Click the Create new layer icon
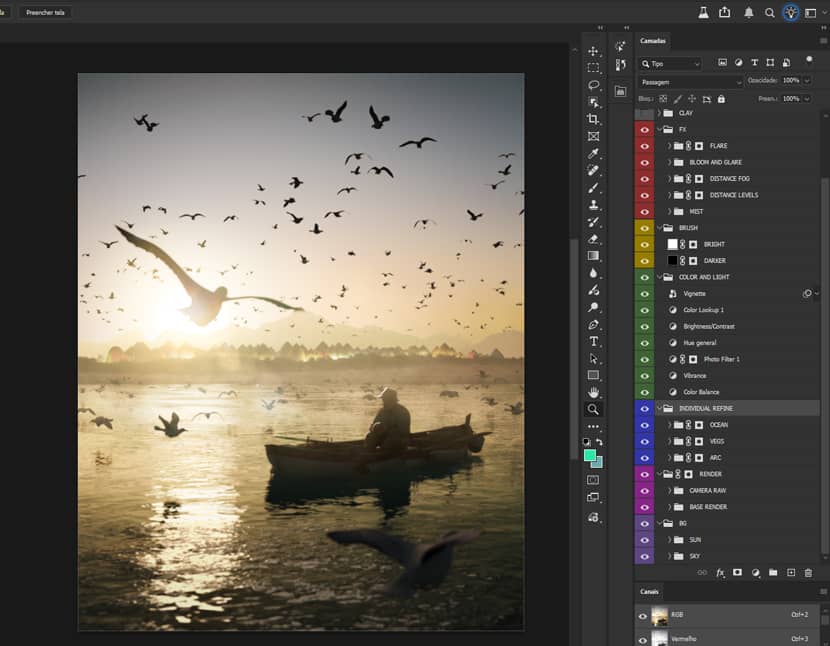Viewport: 830px width, 646px height. 790,572
